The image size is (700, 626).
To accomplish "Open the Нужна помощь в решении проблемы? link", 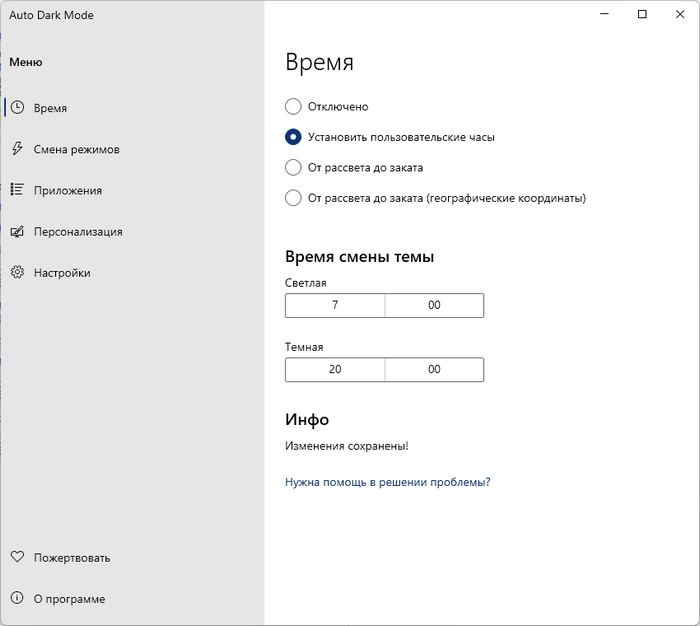I will 388,482.
